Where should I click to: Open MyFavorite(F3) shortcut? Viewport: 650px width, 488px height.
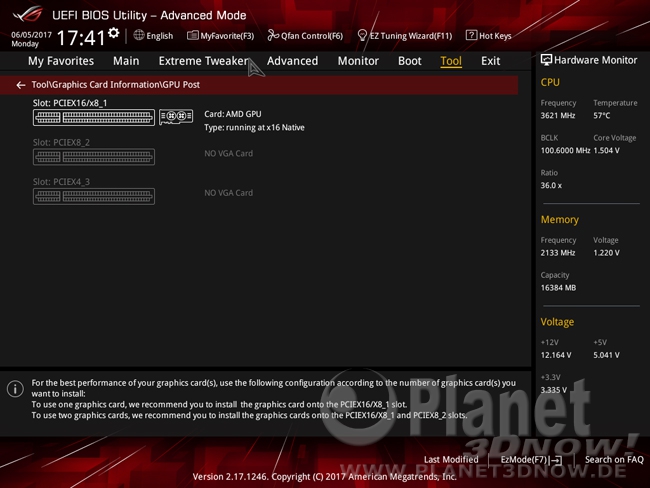click(221, 36)
